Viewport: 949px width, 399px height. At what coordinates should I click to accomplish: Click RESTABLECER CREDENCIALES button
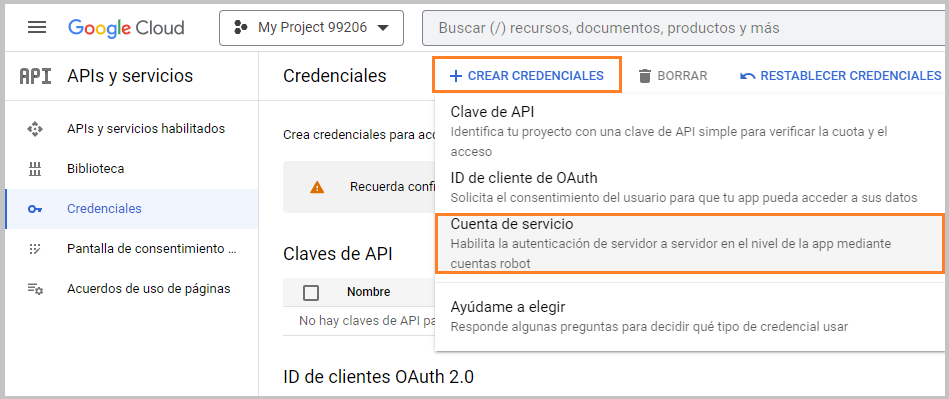click(841, 76)
